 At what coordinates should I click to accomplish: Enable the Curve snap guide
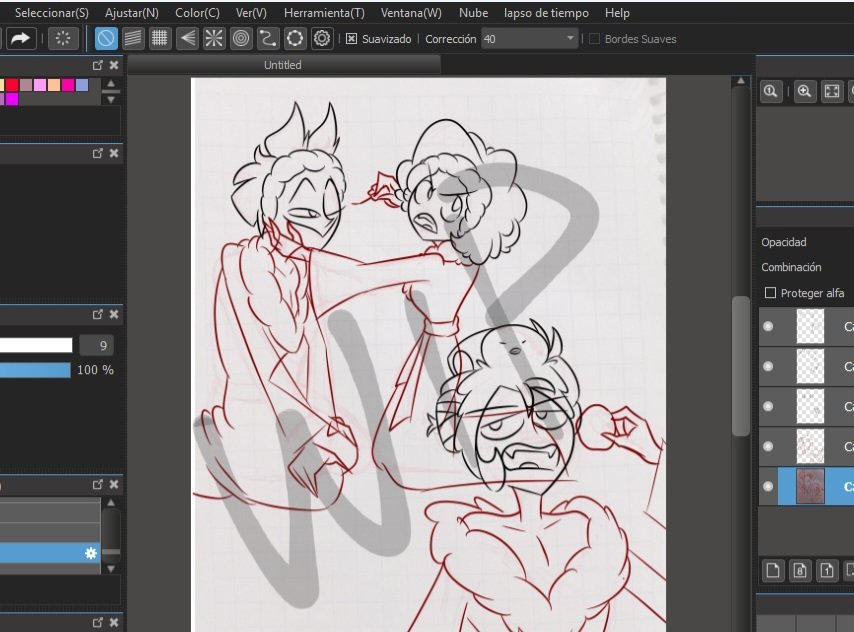(267, 39)
